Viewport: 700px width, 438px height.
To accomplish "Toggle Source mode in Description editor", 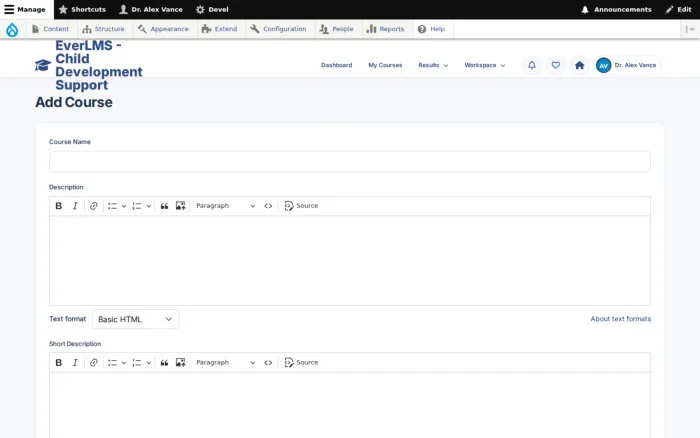I will coord(301,206).
